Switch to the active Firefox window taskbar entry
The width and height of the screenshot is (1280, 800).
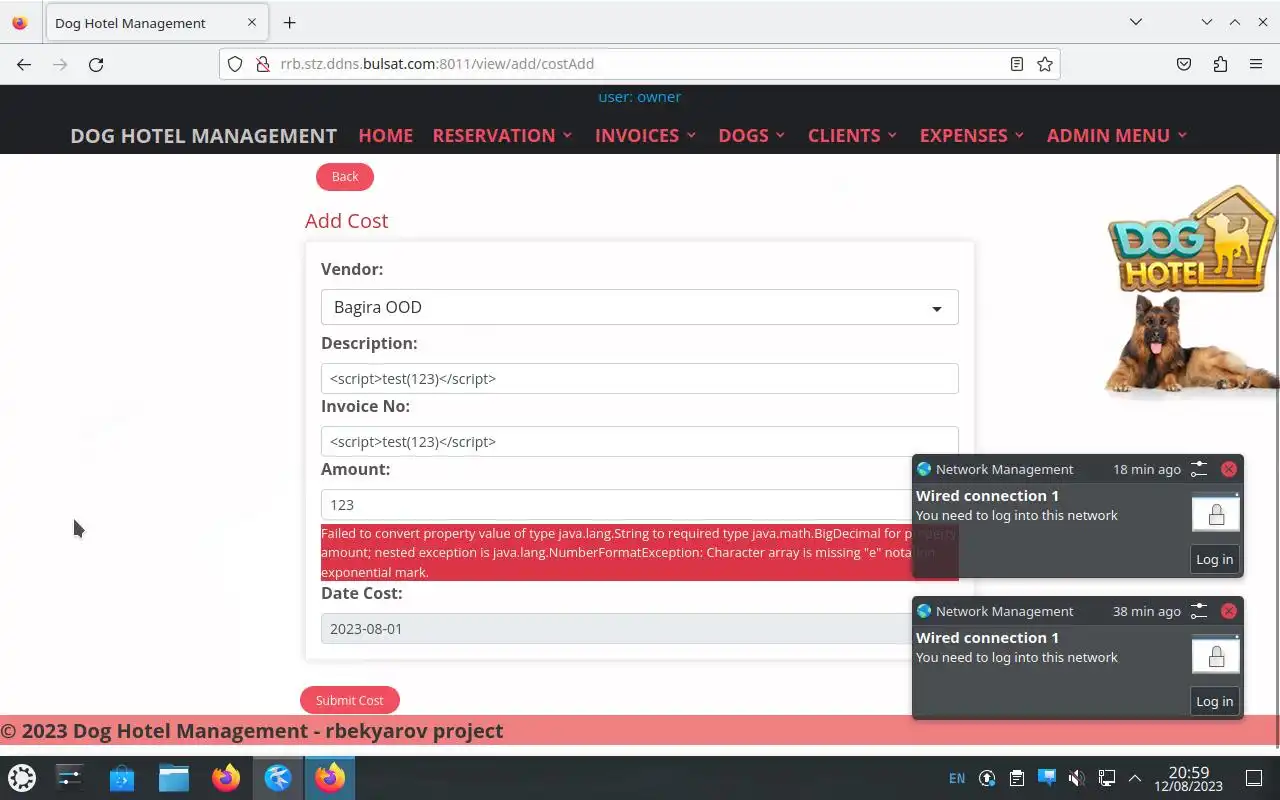pyautogui.click(x=330, y=778)
